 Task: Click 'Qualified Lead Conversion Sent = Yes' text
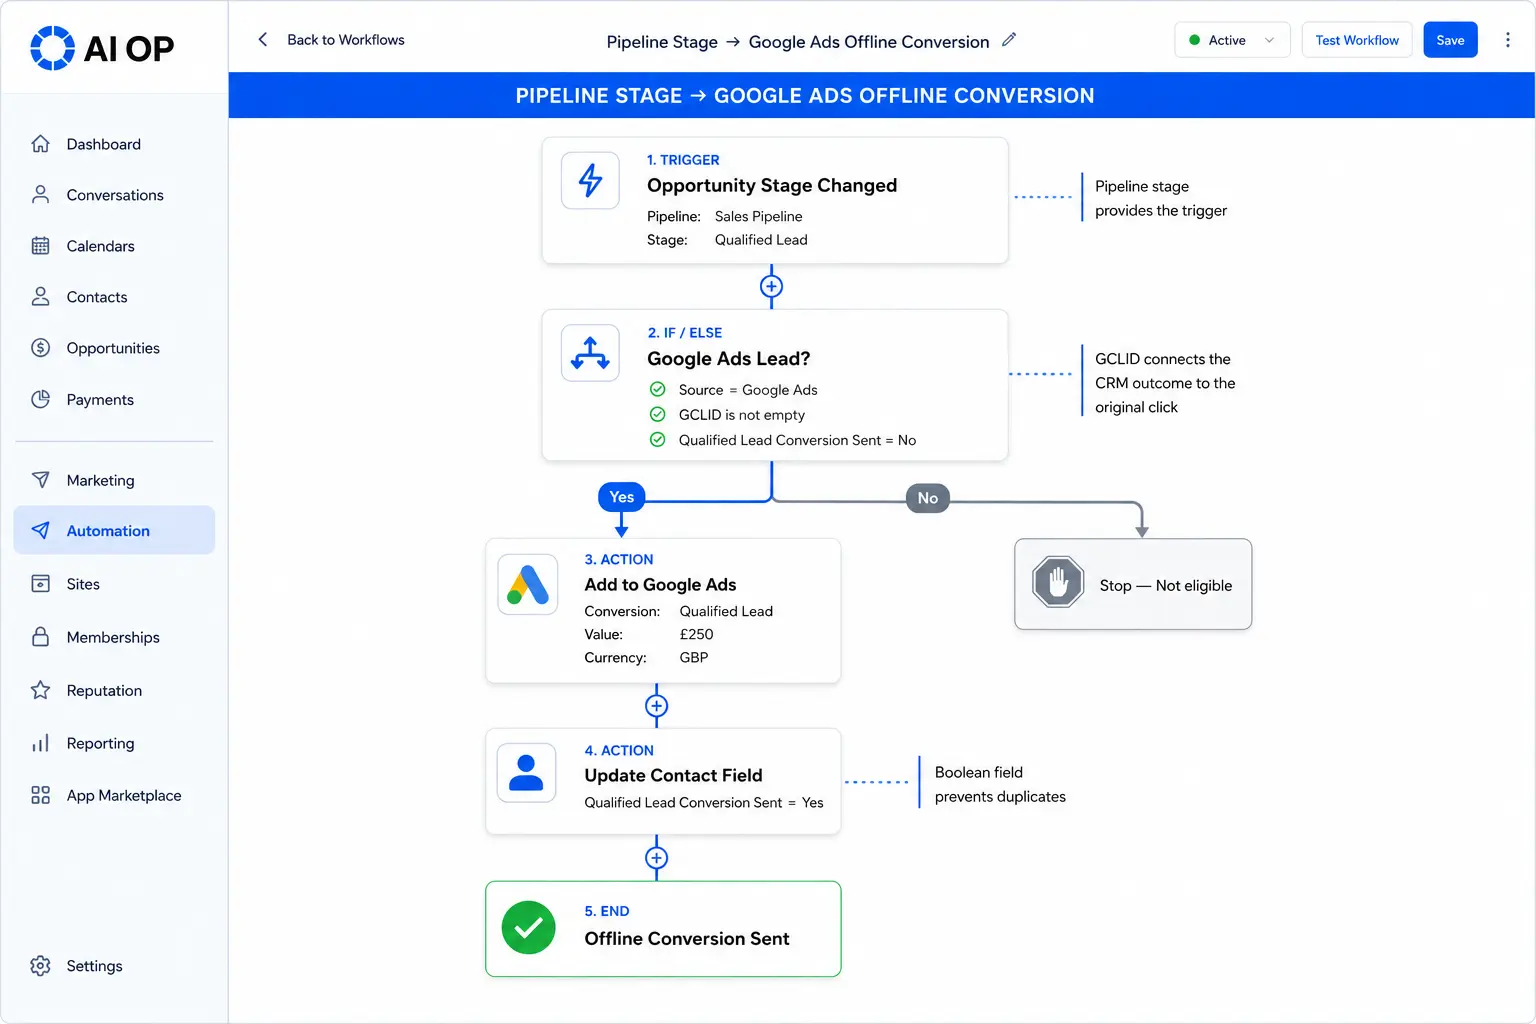pos(704,802)
